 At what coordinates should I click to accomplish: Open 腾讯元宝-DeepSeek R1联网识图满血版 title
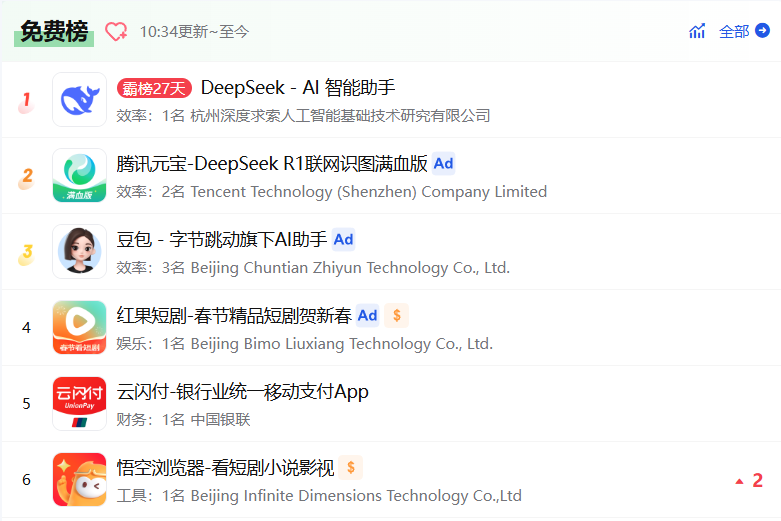click(272, 164)
